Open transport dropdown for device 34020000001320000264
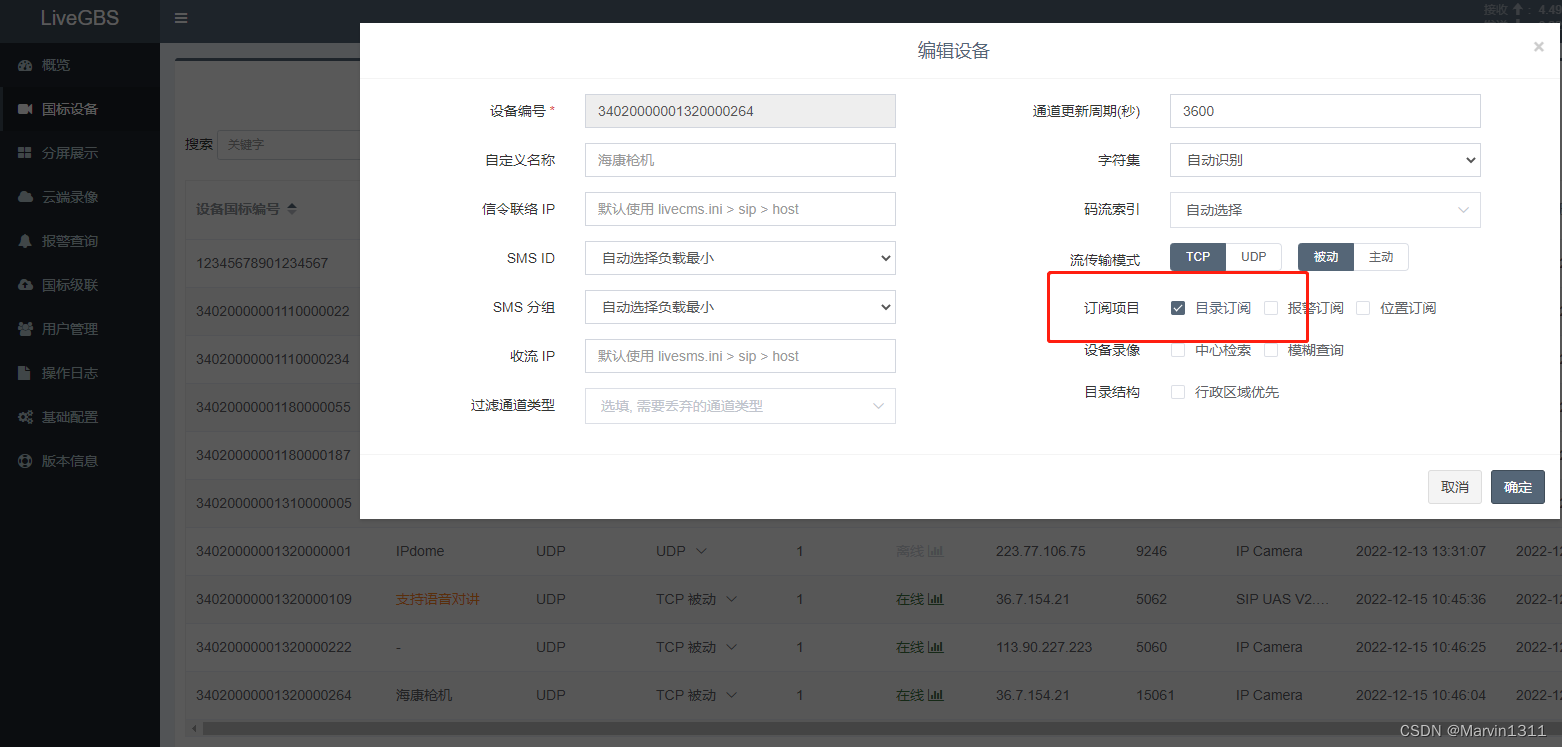Image resolution: width=1562 pixels, height=747 pixels. pos(731,695)
